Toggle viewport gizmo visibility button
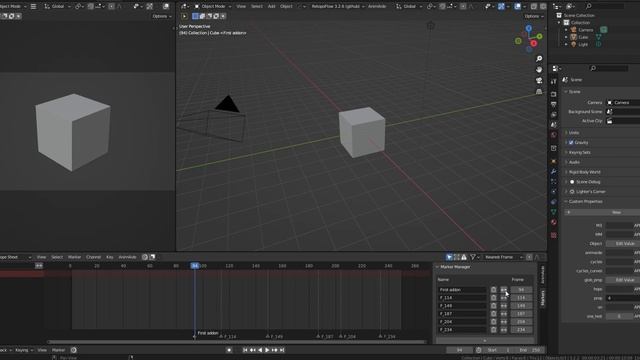The width and height of the screenshot is (640, 360). point(501,7)
